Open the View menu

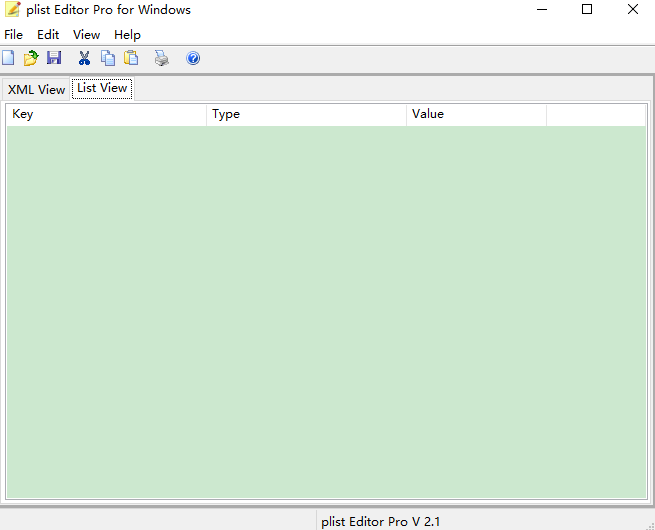pos(86,35)
